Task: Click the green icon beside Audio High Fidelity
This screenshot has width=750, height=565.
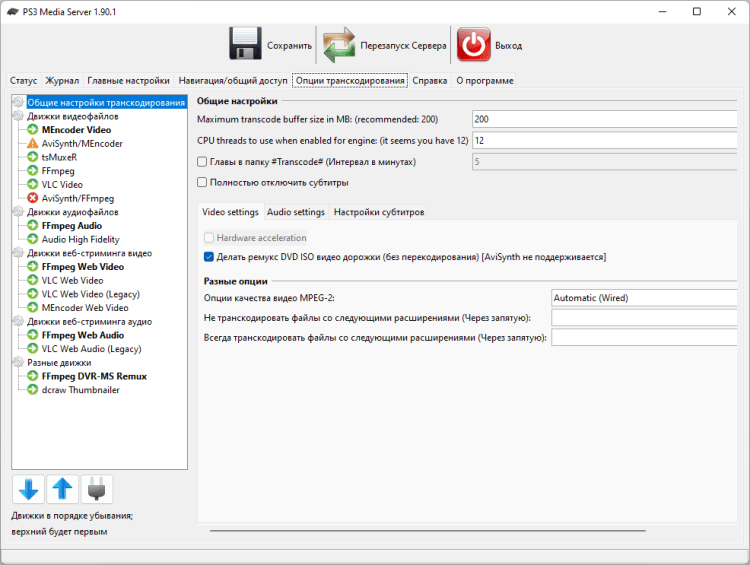Action: (33, 239)
